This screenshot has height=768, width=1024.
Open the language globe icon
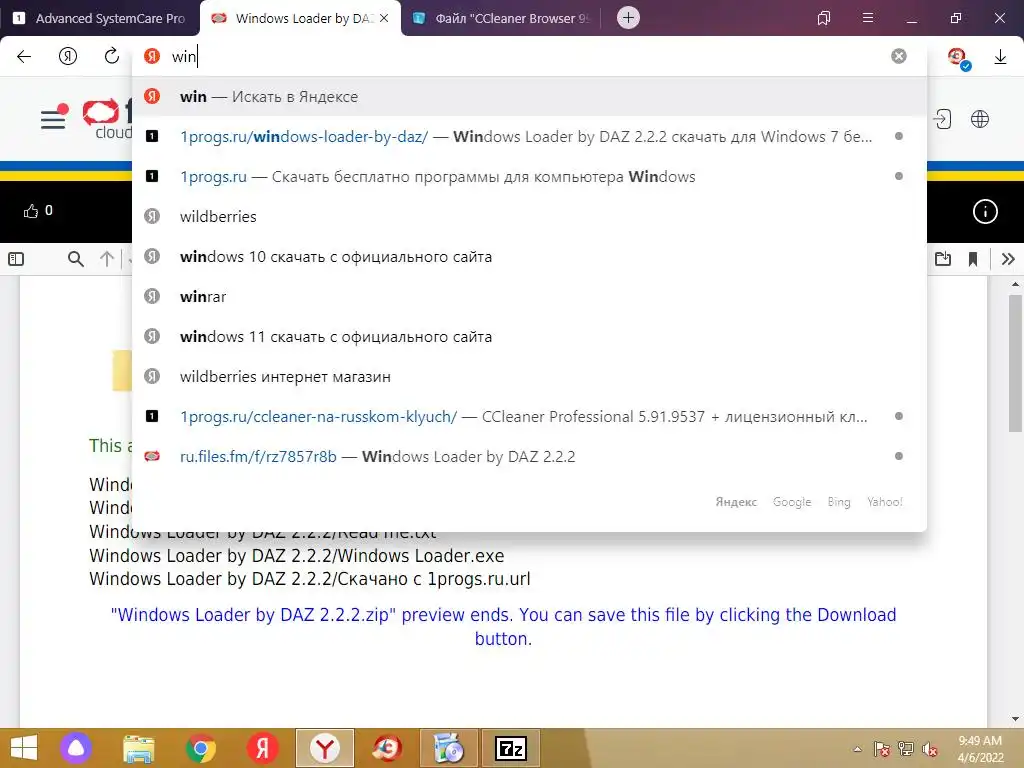pos(980,119)
